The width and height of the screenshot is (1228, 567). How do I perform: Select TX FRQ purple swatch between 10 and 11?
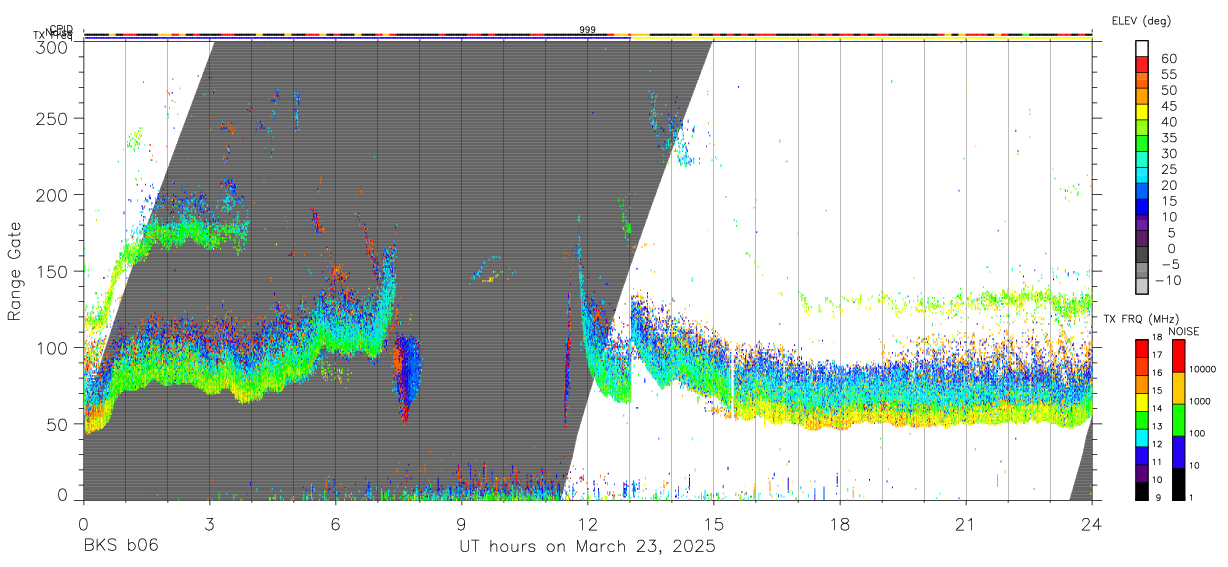tap(1142, 472)
